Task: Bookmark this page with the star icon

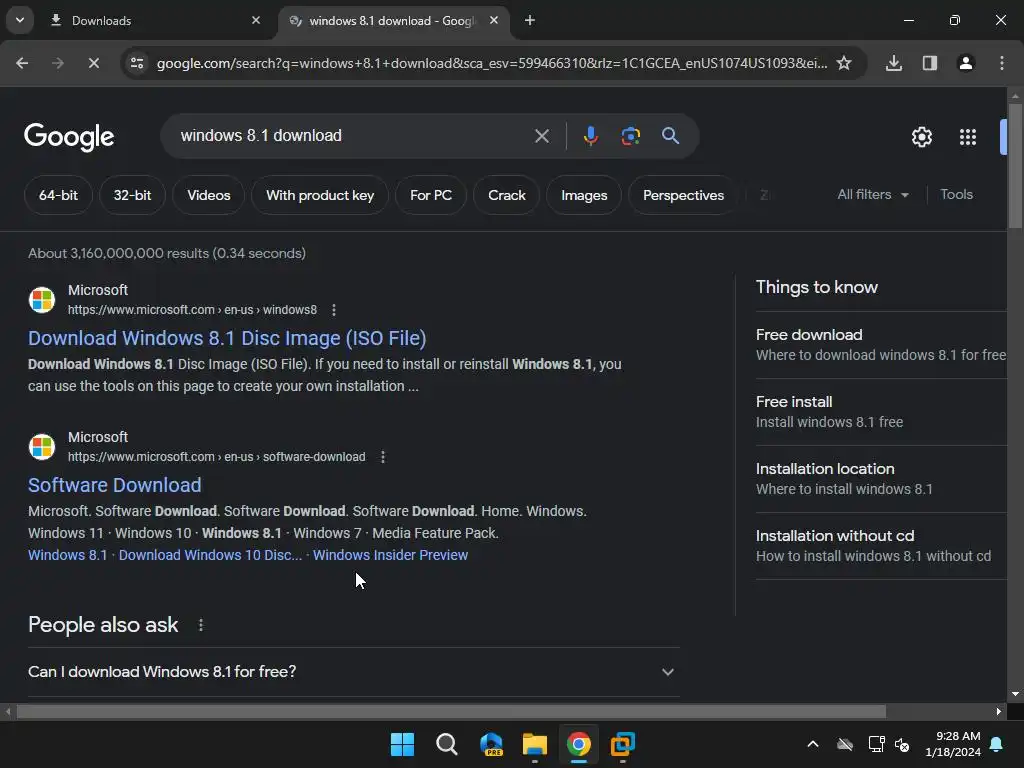Action: click(x=844, y=63)
